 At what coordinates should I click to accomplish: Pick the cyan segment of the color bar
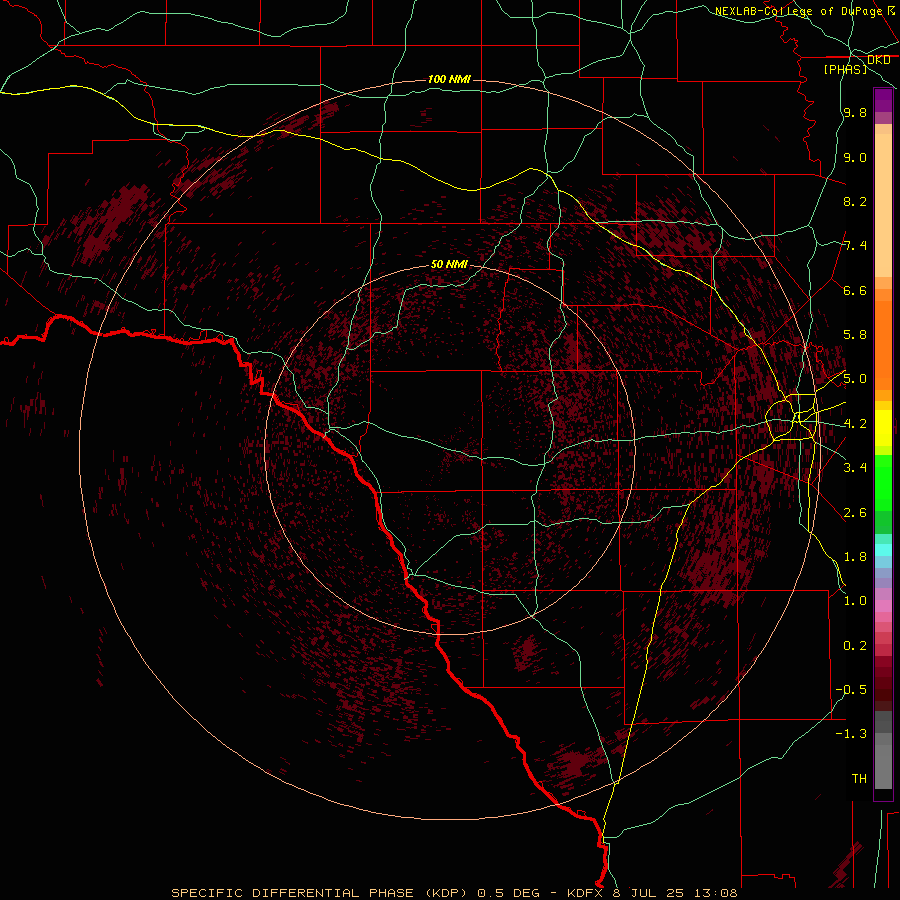click(883, 549)
